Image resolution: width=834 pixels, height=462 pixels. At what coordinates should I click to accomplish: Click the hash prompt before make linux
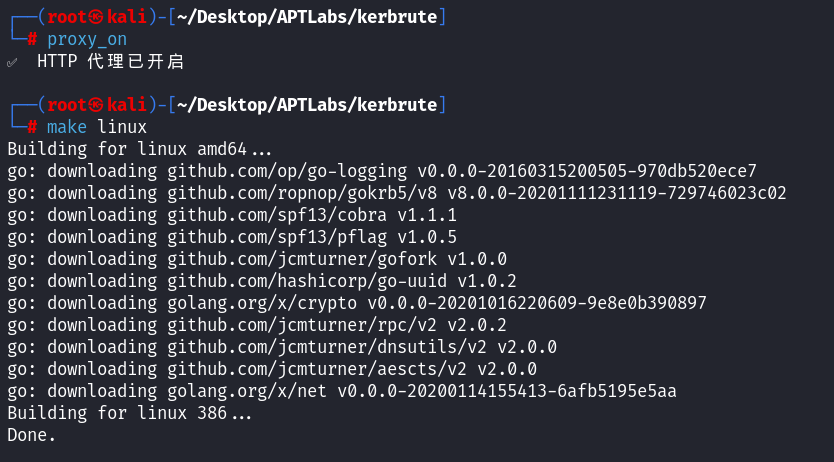click(x=32, y=127)
